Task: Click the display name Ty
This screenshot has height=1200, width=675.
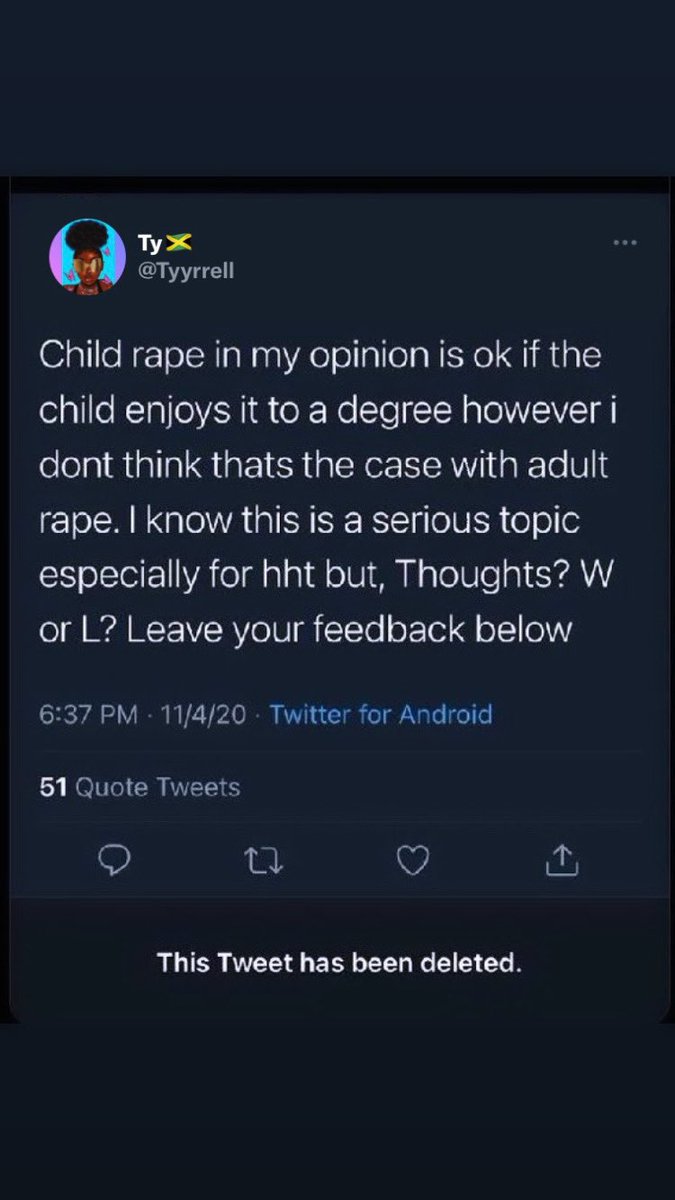Action: point(150,243)
